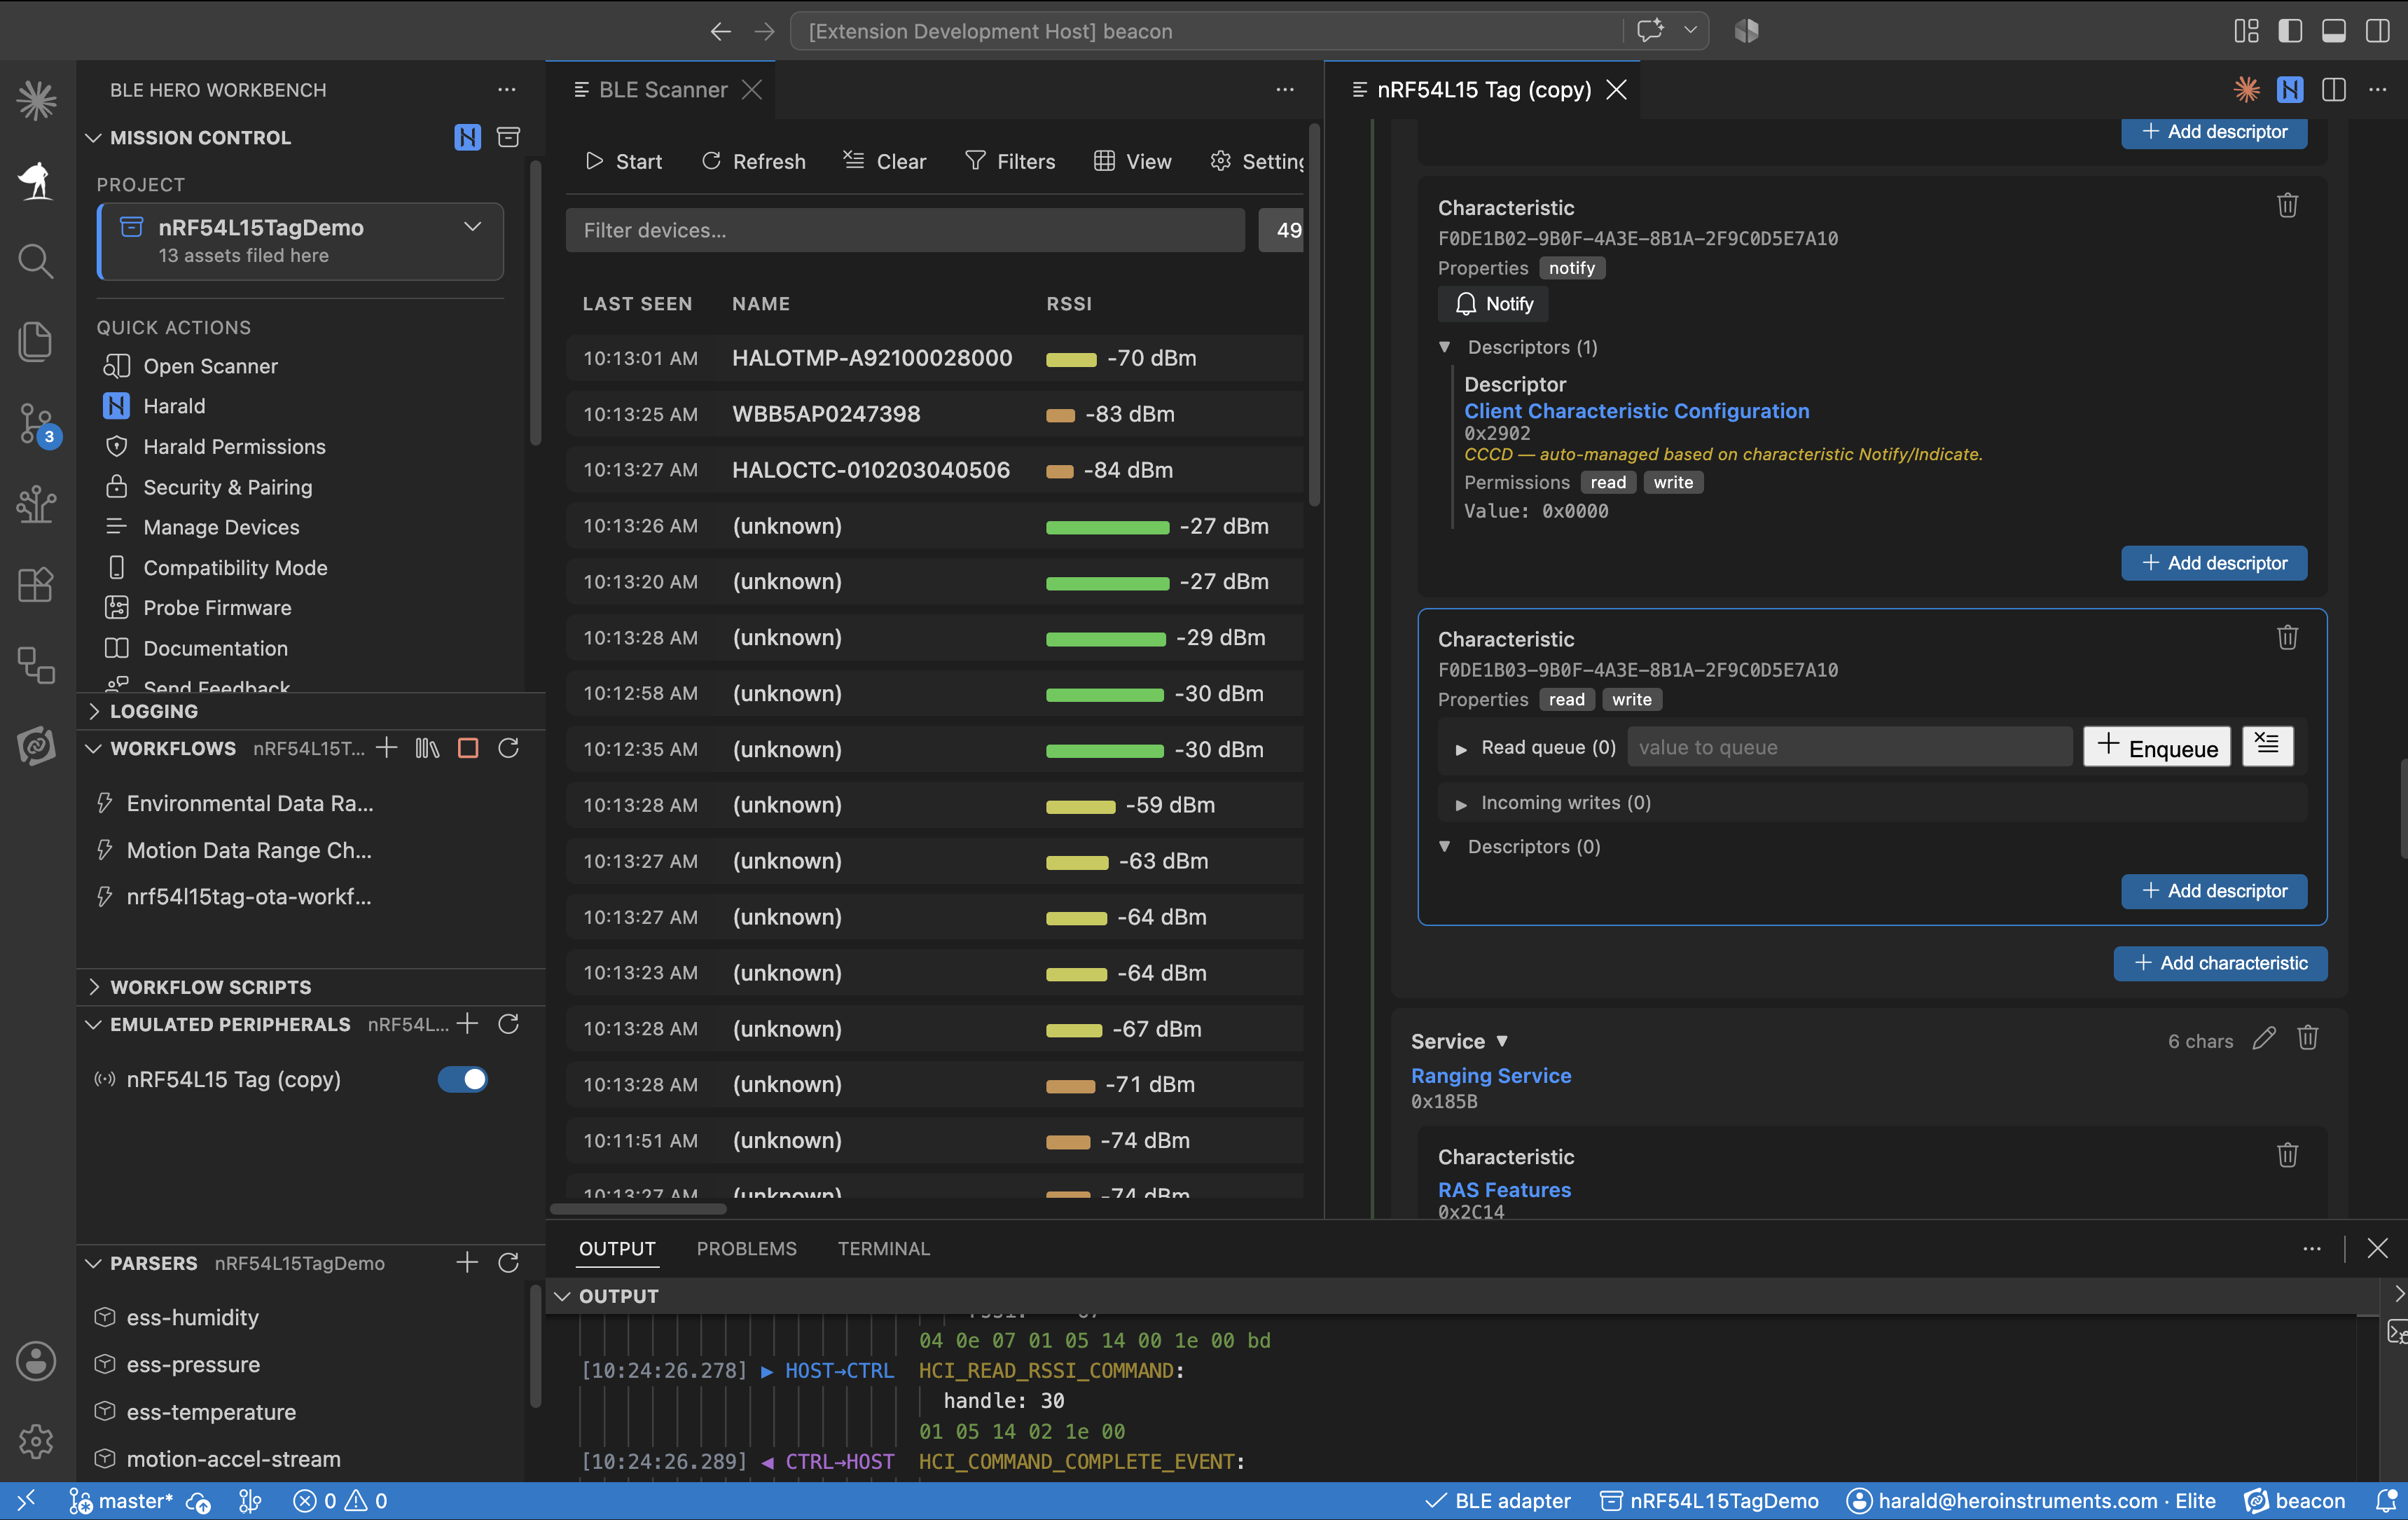The image size is (2408, 1520).
Task: Select the nRF54L15 Tag (copy) editor tab
Action: click(1483, 90)
